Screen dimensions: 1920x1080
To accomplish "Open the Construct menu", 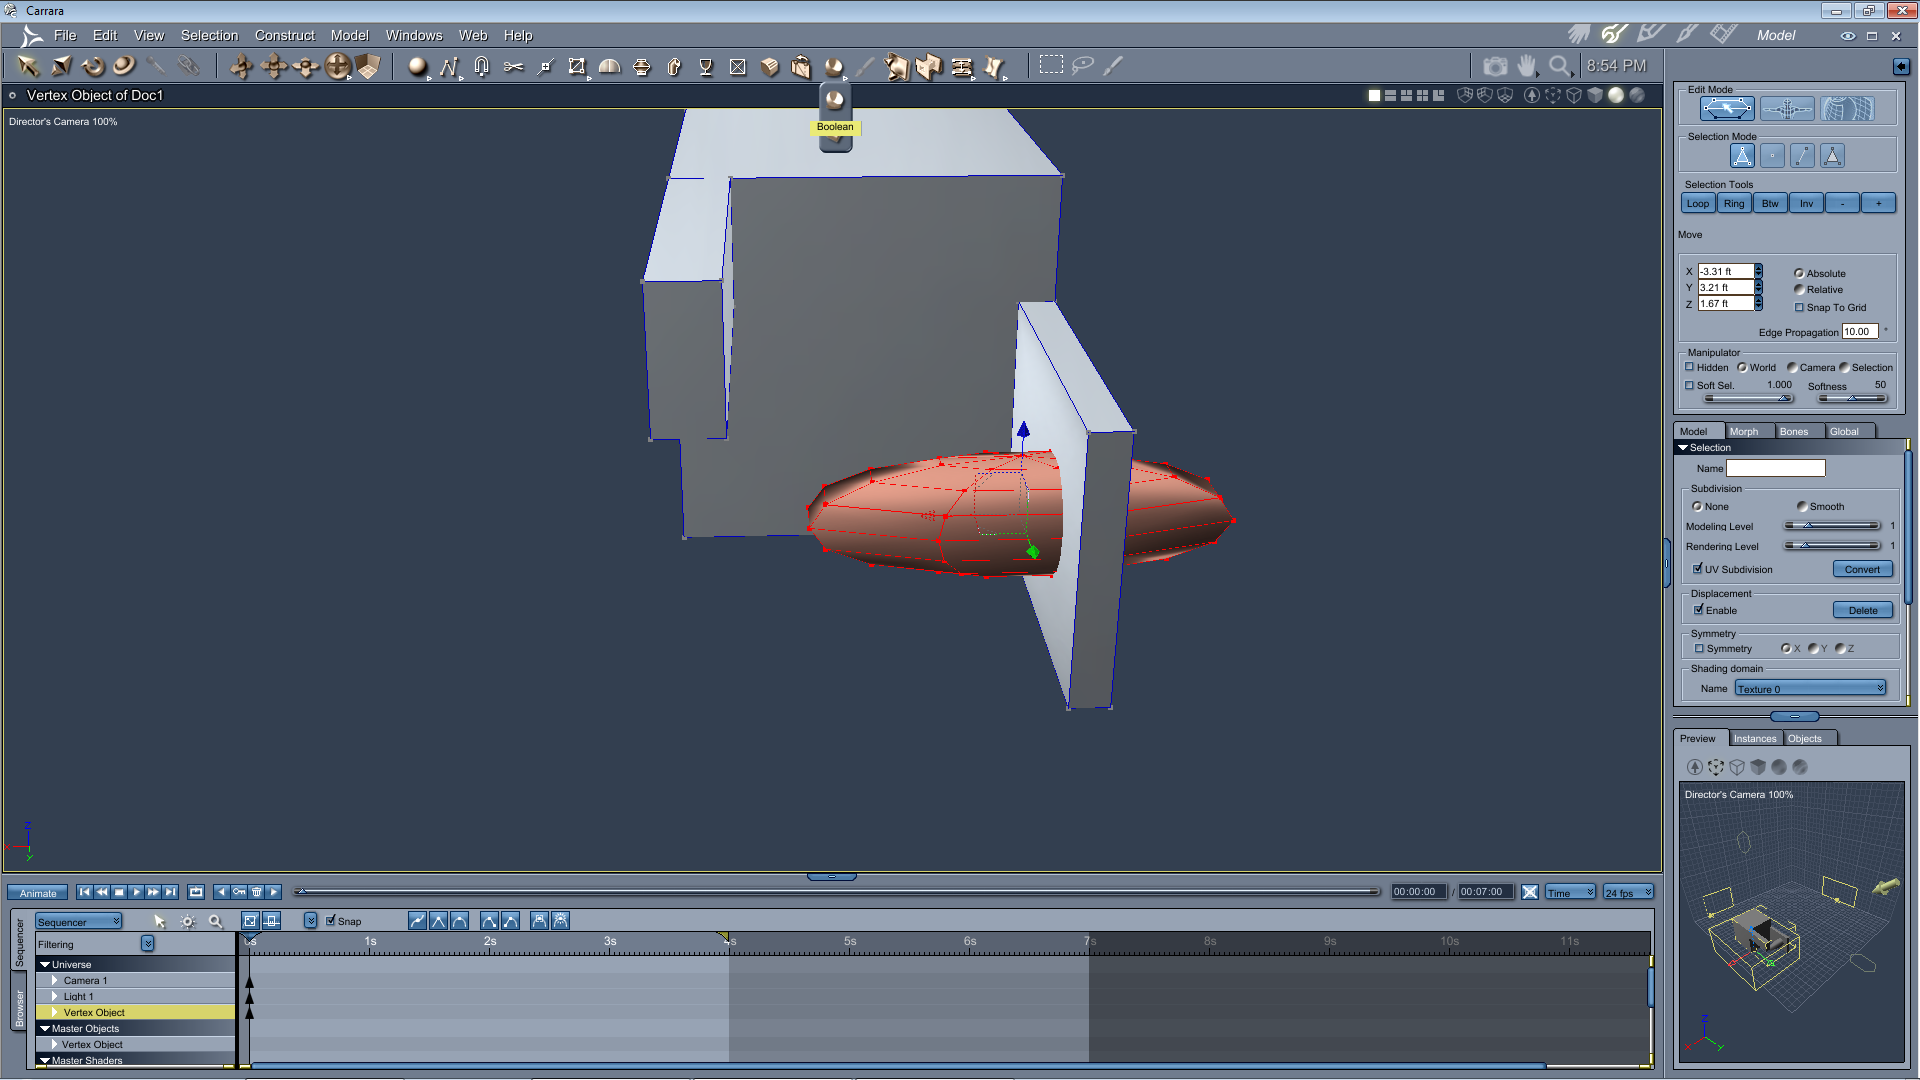I will 284,35.
